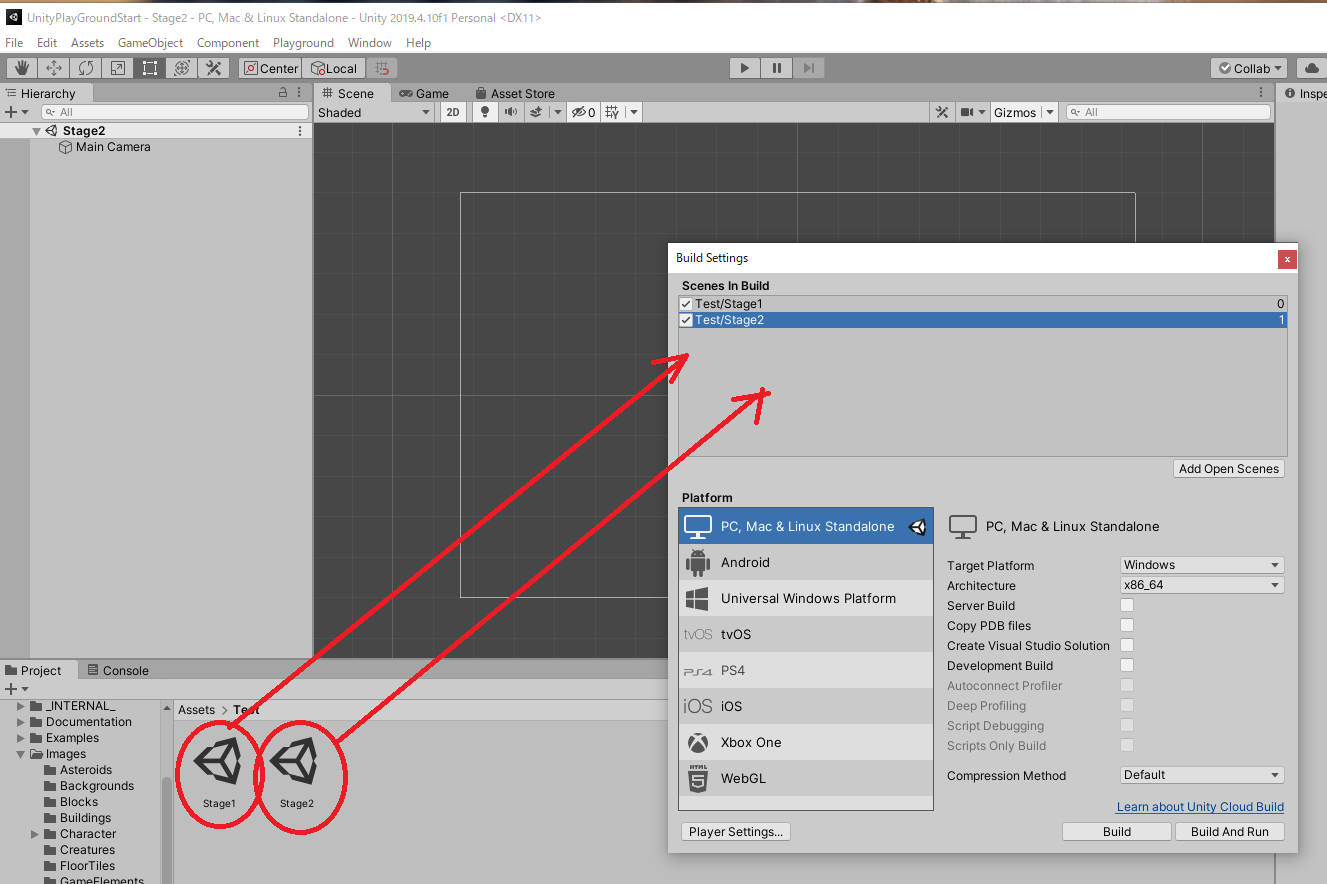Open the Shaded draw mode dropdown
This screenshot has width=1327, height=884.
pyautogui.click(x=374, y=112)
